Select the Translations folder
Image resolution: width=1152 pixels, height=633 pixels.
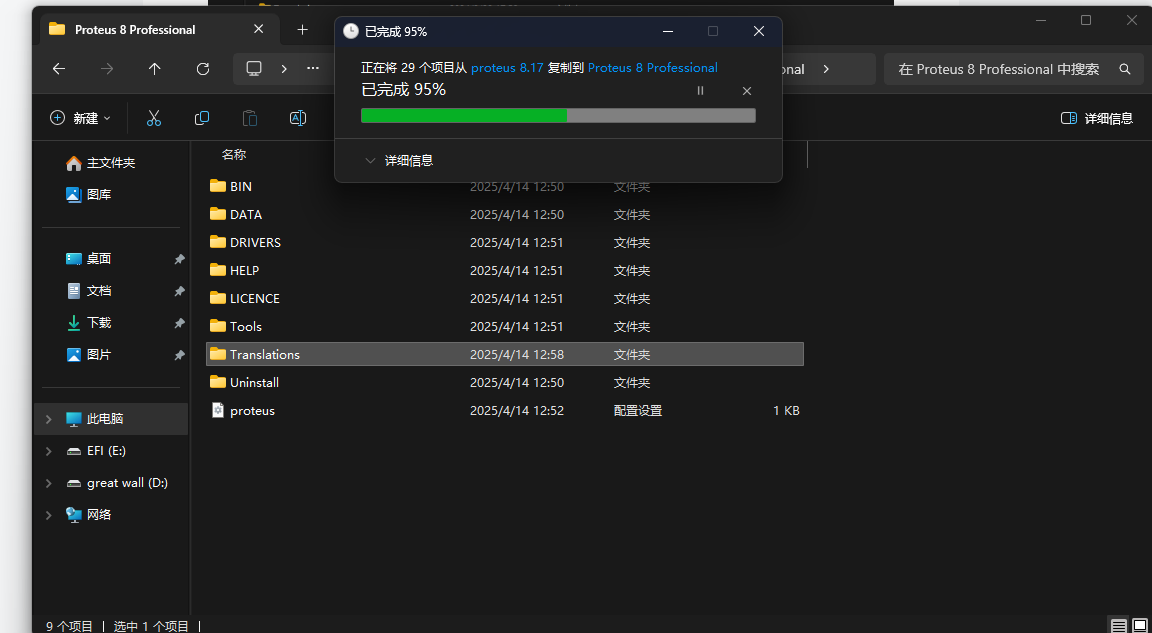pyautogui.click(x=505, y=354)
